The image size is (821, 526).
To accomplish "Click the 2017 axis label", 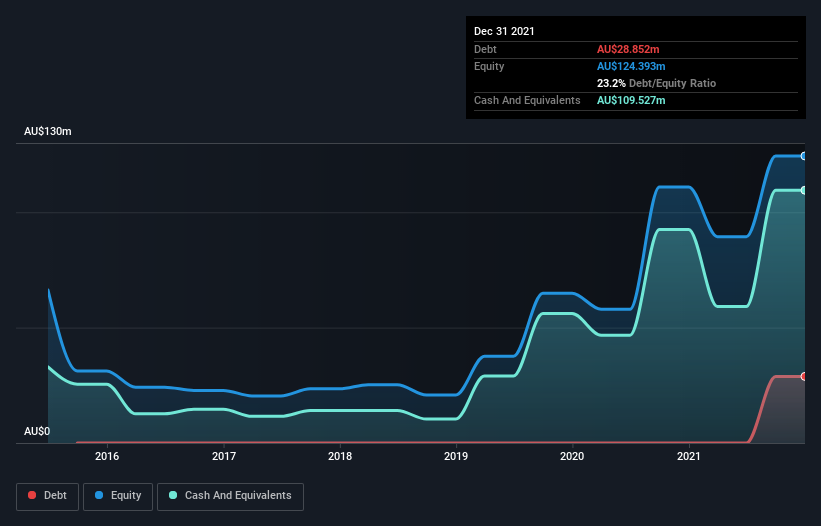I will [x=224, y=456].
